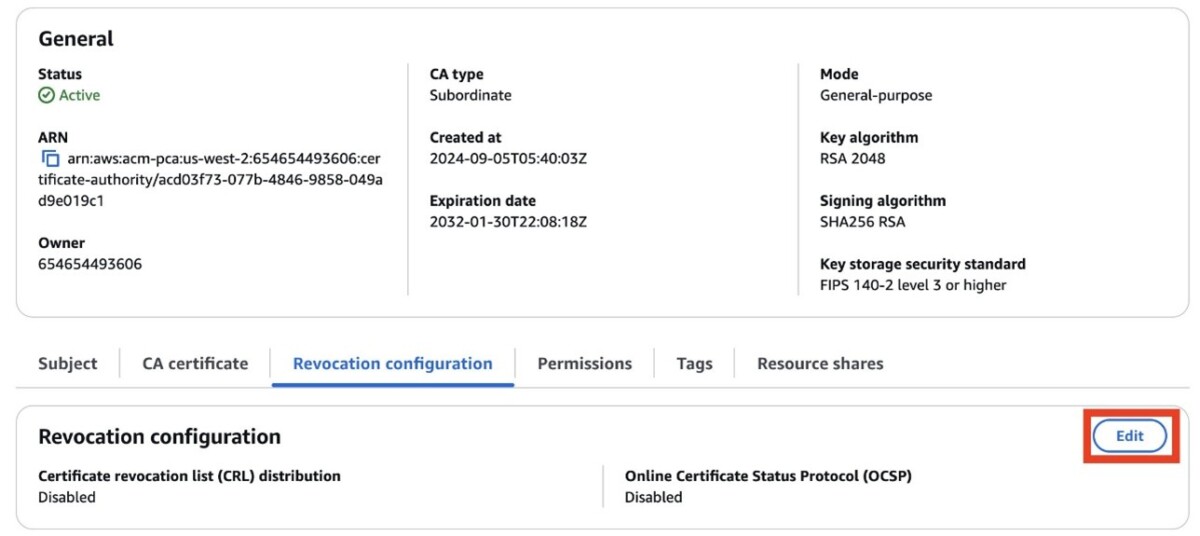This screenshot has height=536, width=1200.
Task: View the Resource shares tab
Action: (820, 364)
